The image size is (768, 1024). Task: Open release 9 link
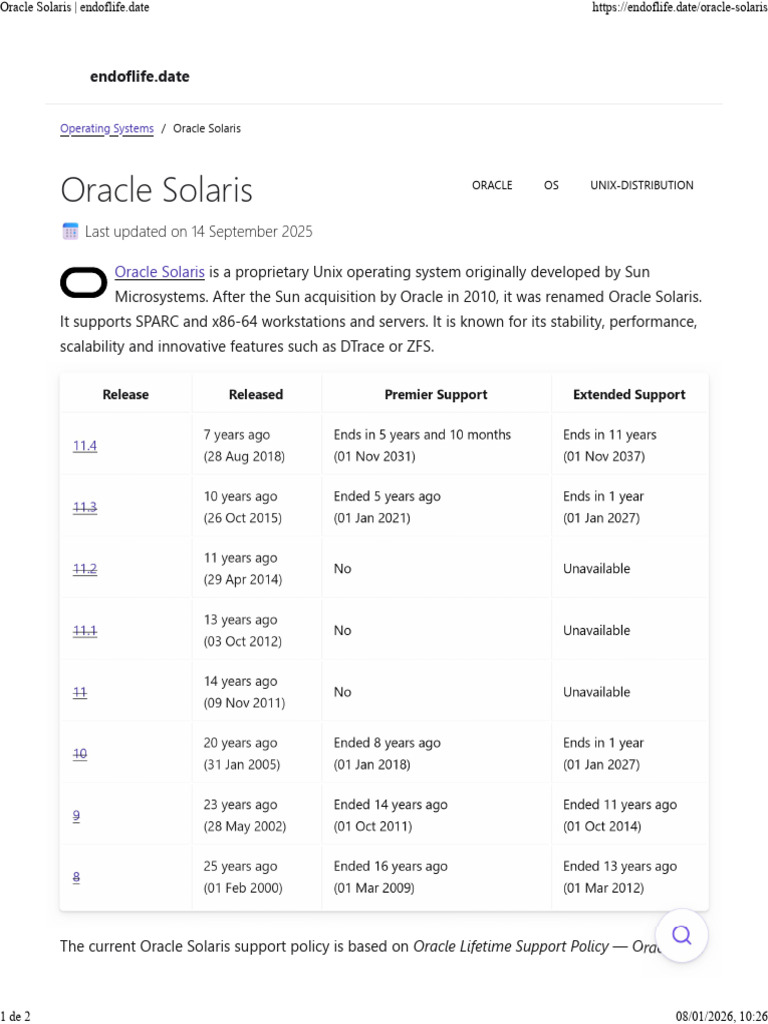[76, 816]
